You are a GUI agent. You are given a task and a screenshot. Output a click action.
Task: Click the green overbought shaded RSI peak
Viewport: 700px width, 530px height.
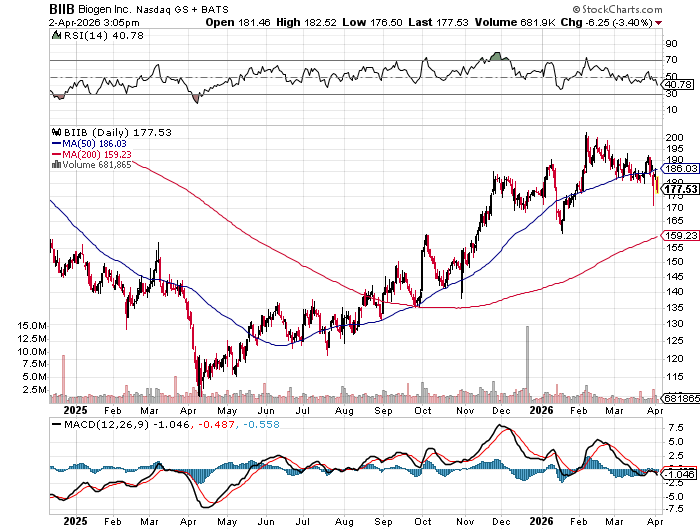[496, 57]
